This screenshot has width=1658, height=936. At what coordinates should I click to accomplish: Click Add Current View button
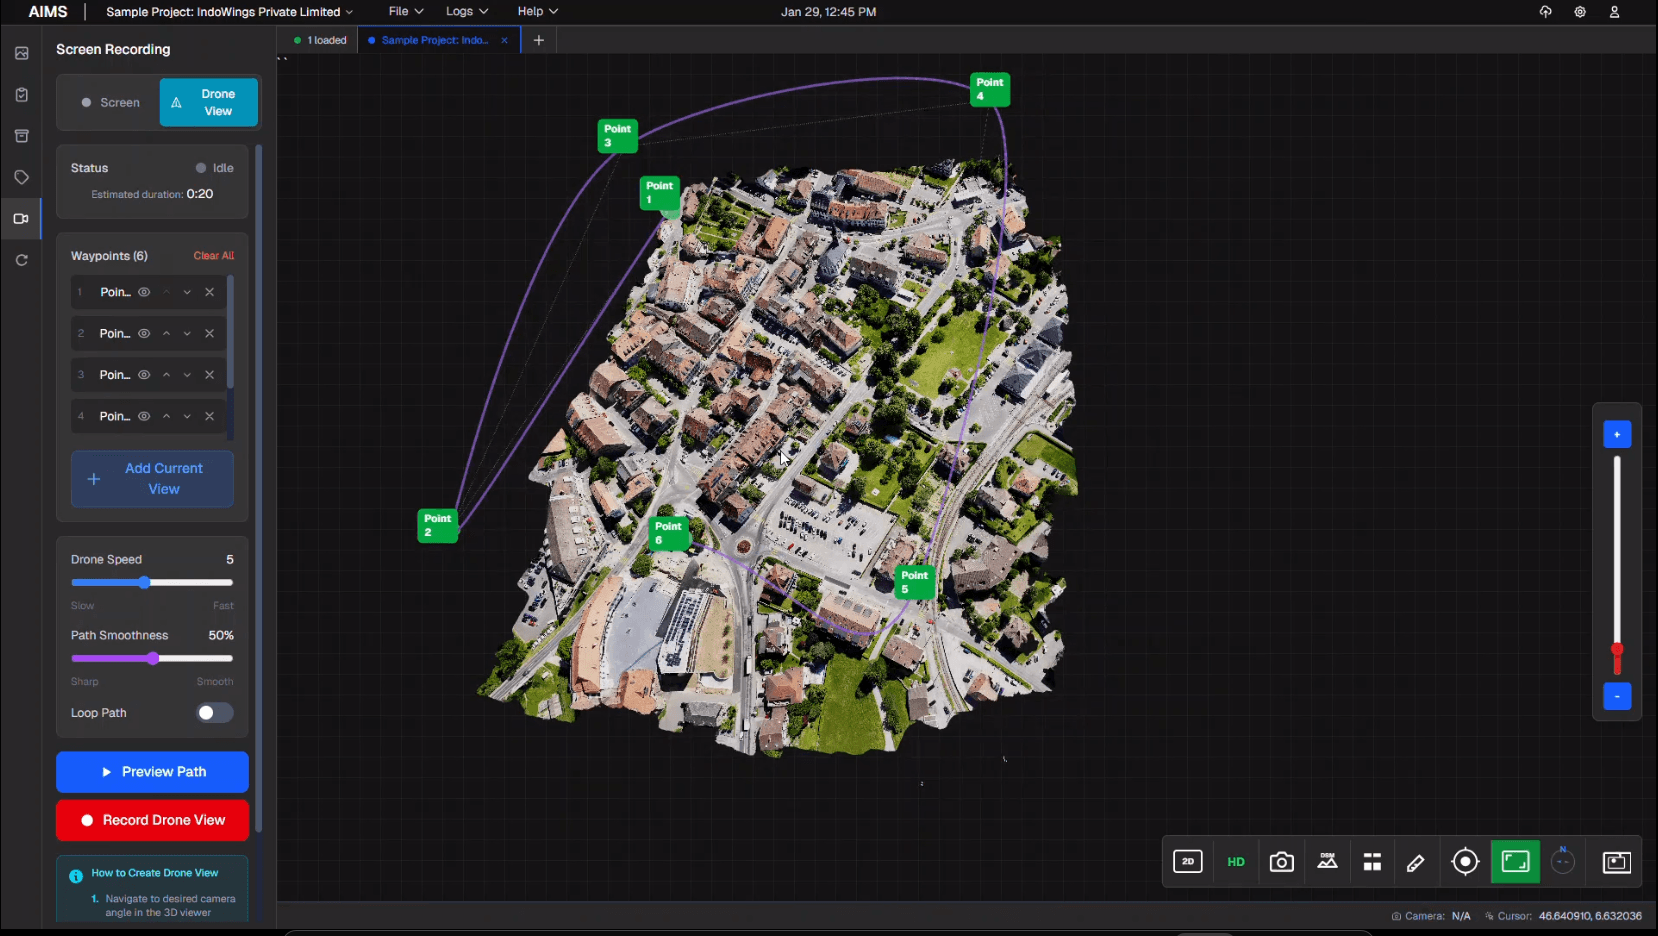coord(152,479)
